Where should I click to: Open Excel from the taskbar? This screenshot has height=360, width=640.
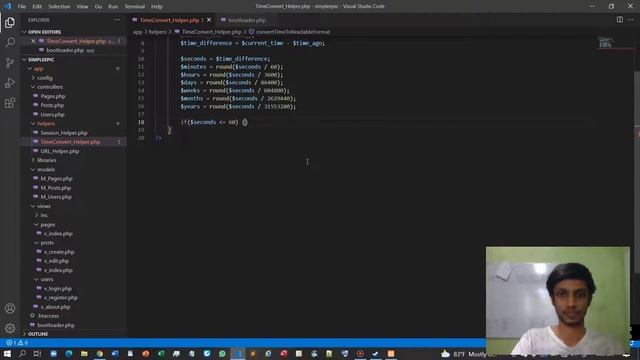click(161, 353)
